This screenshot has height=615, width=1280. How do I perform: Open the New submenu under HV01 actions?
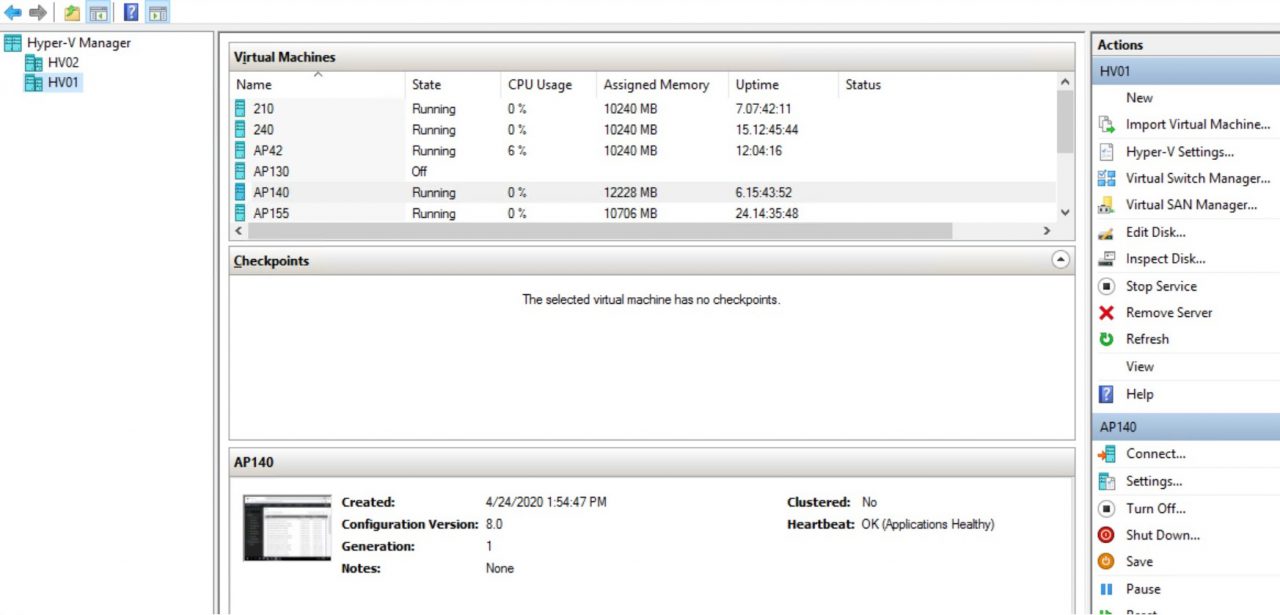point(1139,97)
